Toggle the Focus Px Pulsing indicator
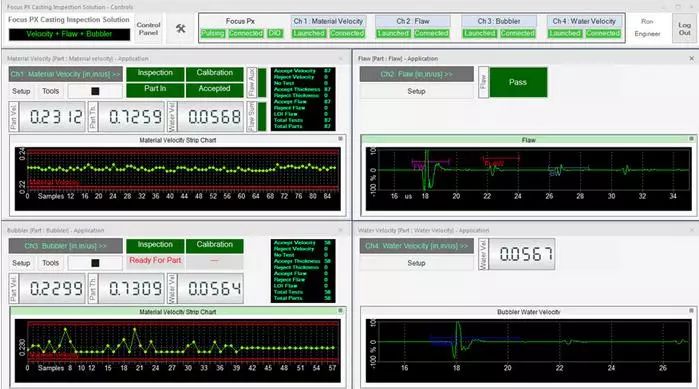This screenshot has width=699, height=389. click(213, 33)
